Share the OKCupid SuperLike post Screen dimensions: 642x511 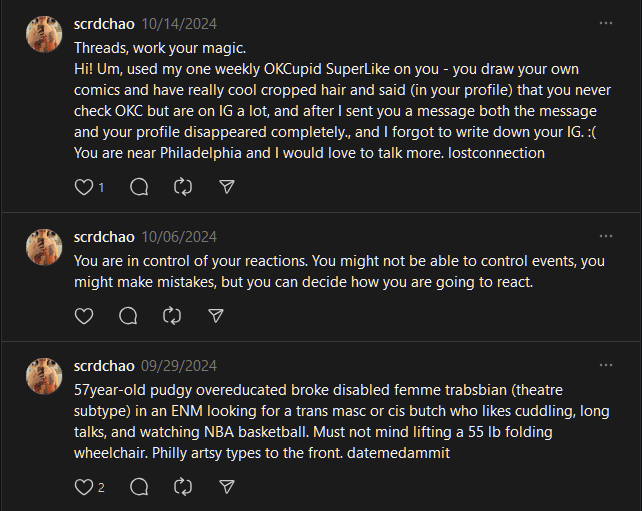coord(227,187)
